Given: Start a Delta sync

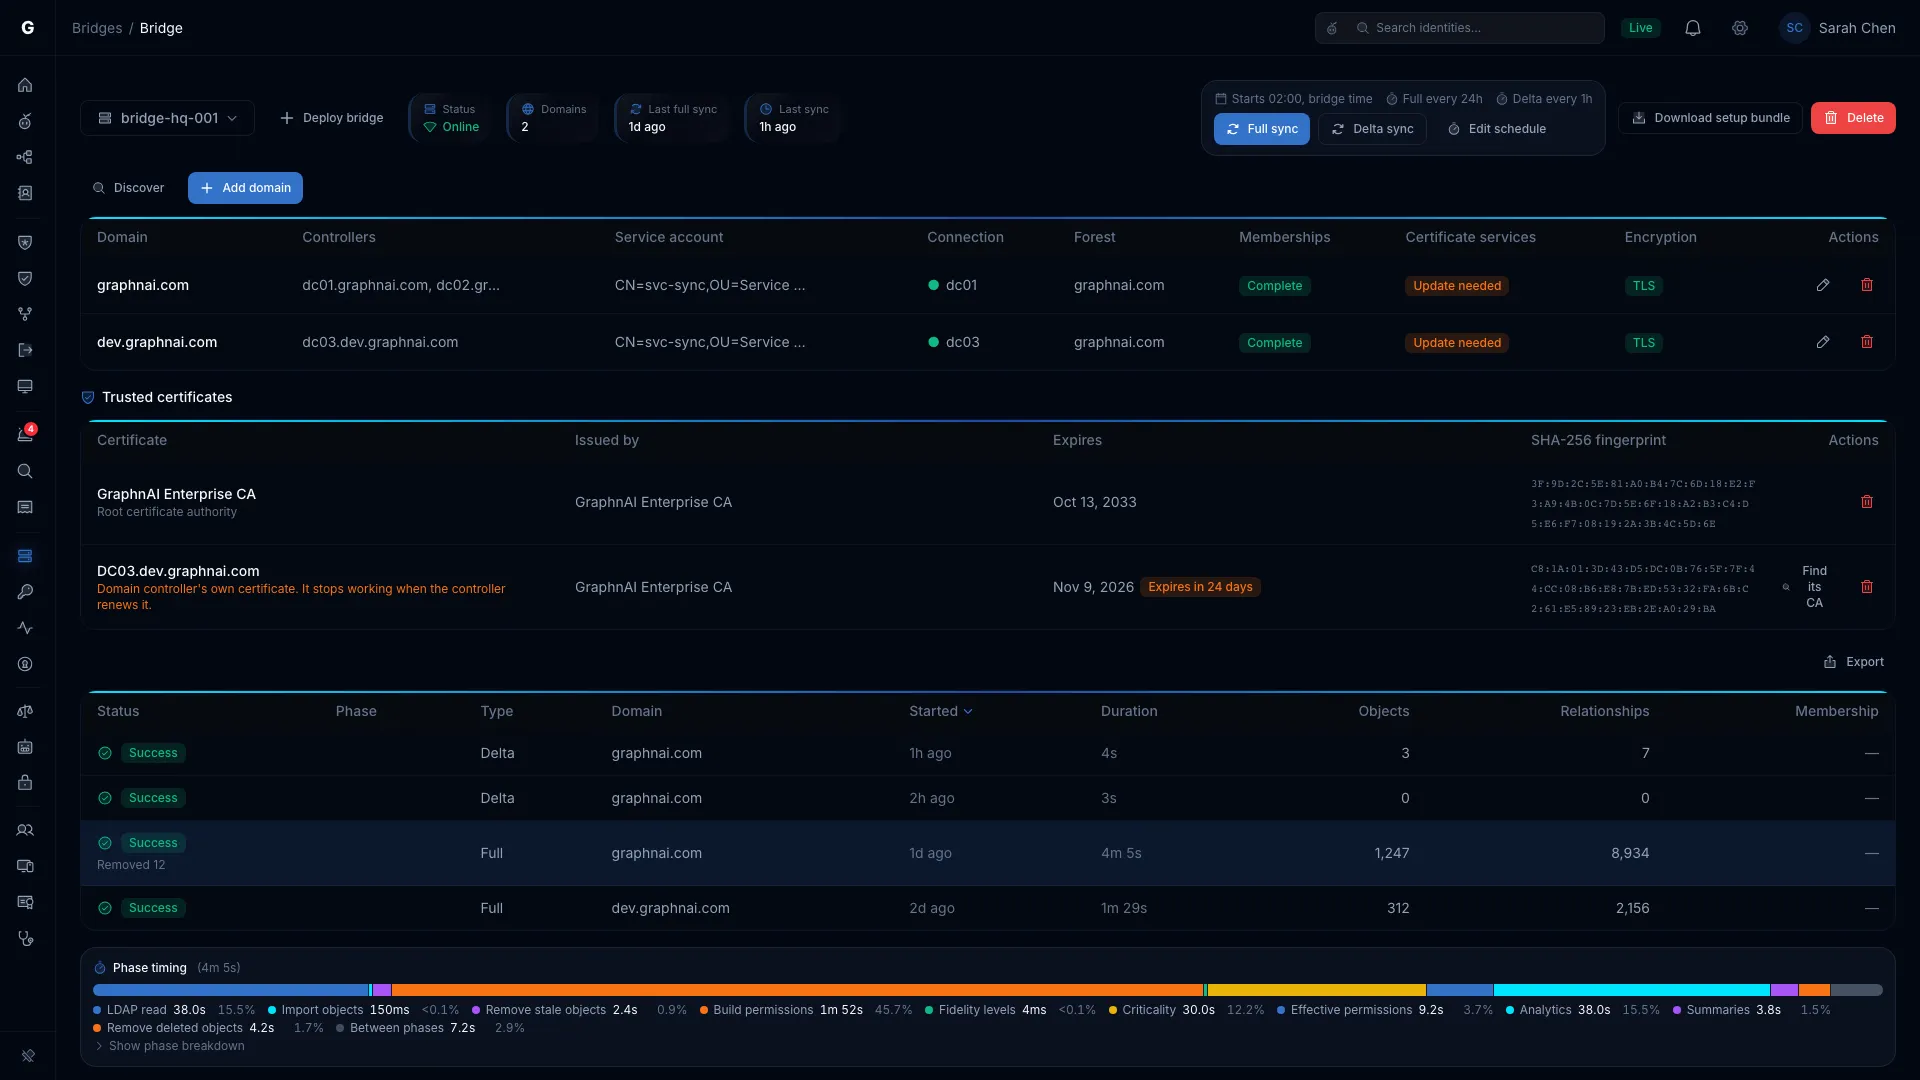Looking at the screenshot, I should 1372,129.
